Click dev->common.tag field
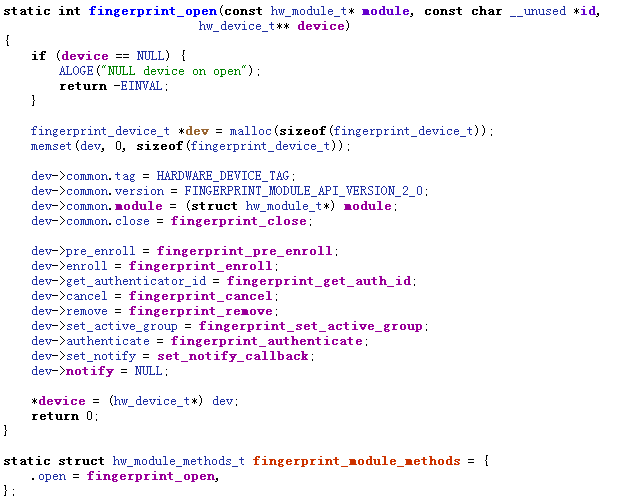The height and width of the screenshot is (502, 618). tap(83, 176)
